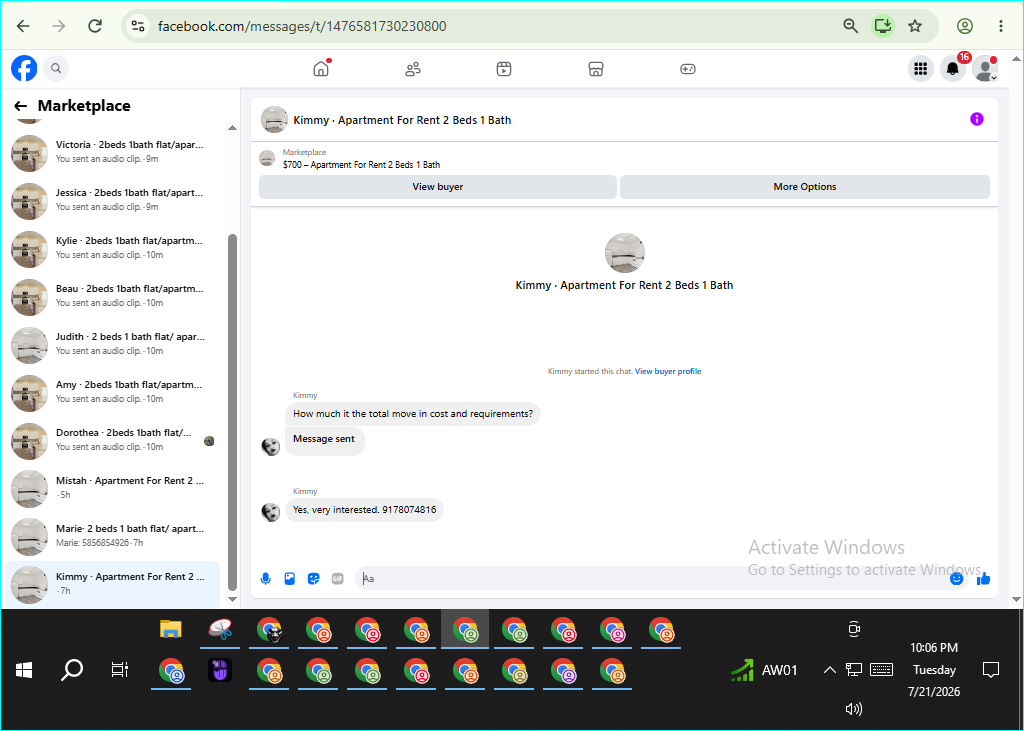This screenshot has width=1024, height=731.
Task: Open Beau's conversation
Action: [112, 296]
